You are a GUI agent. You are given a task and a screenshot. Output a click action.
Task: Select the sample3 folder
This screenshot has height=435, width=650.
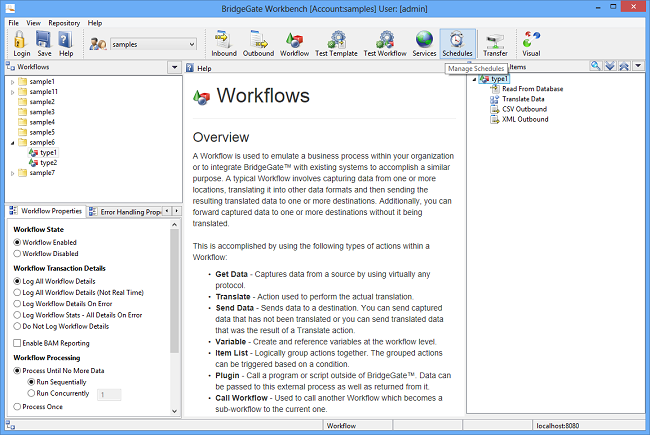[36, 112]
